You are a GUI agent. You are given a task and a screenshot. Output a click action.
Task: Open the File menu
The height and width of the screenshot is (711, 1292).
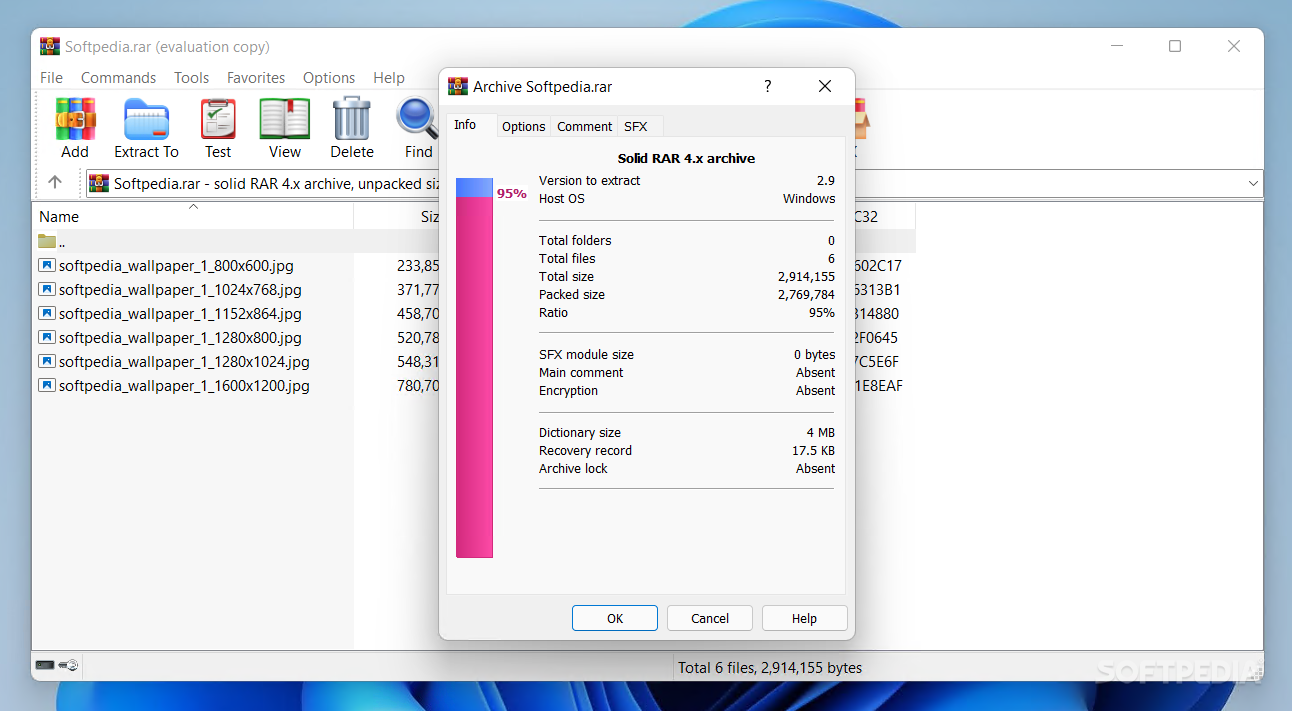point(51,77)
